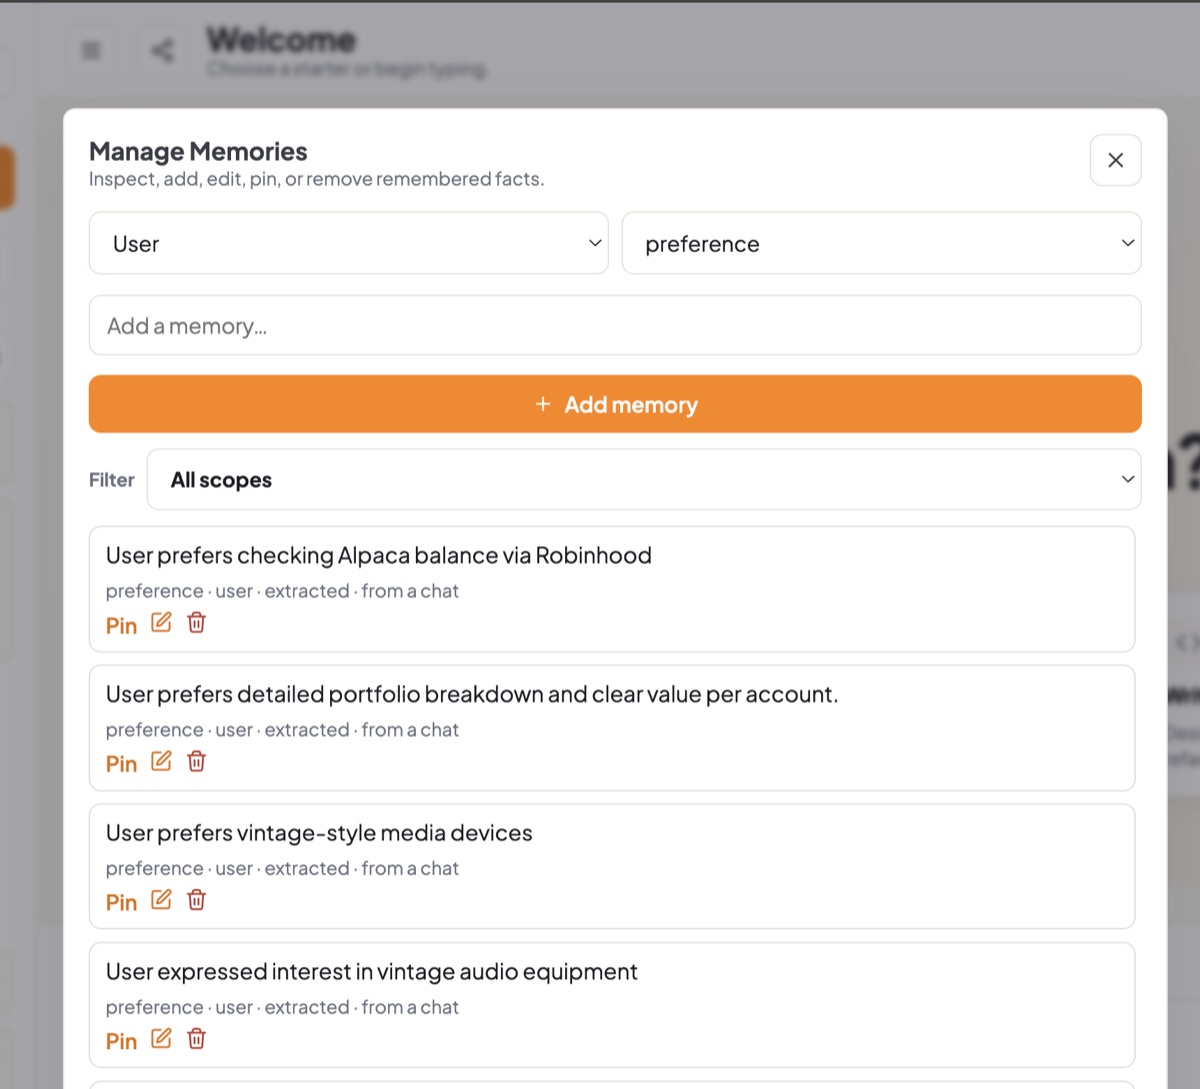This screenshot has height=1089, width=1200.
Task: Delete the vintage-style media devices memory
Action: tap(197, 900)
